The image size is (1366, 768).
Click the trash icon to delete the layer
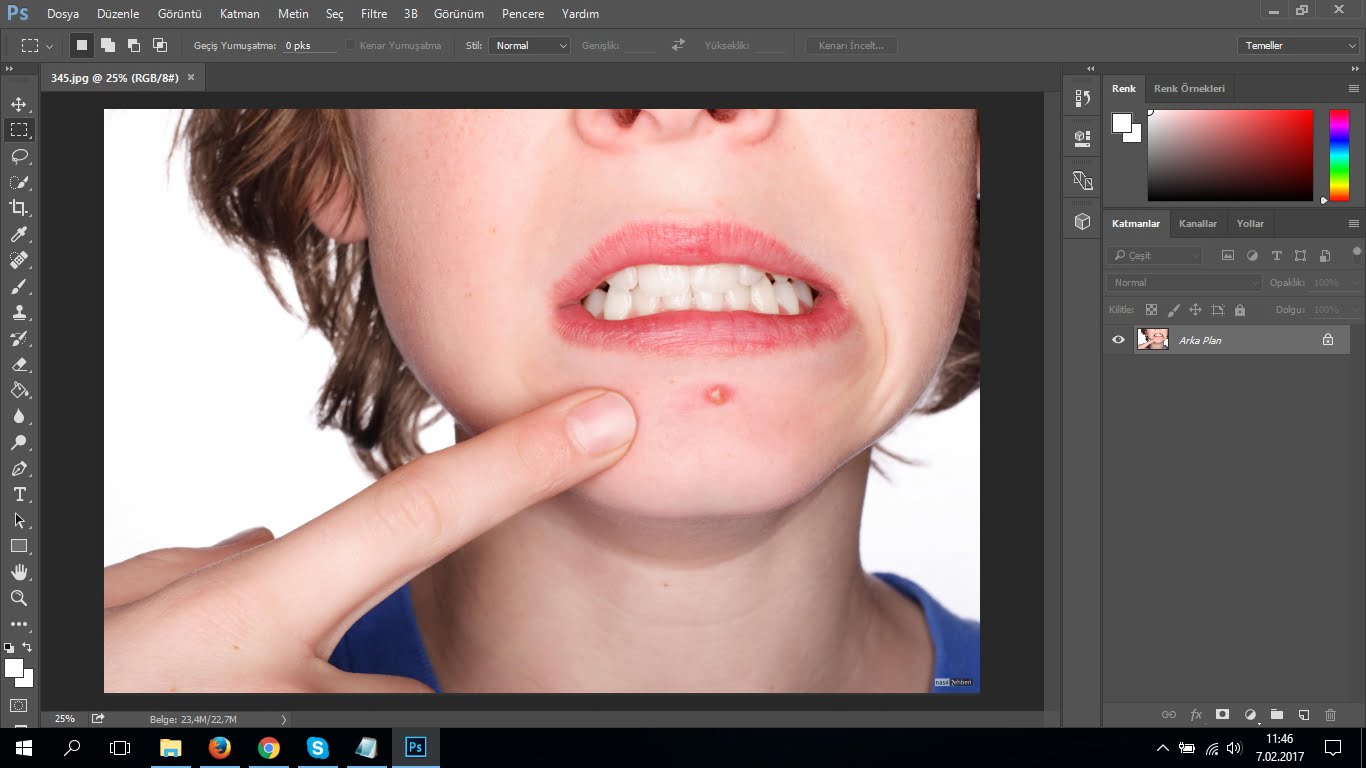[x=1330, y=714]
